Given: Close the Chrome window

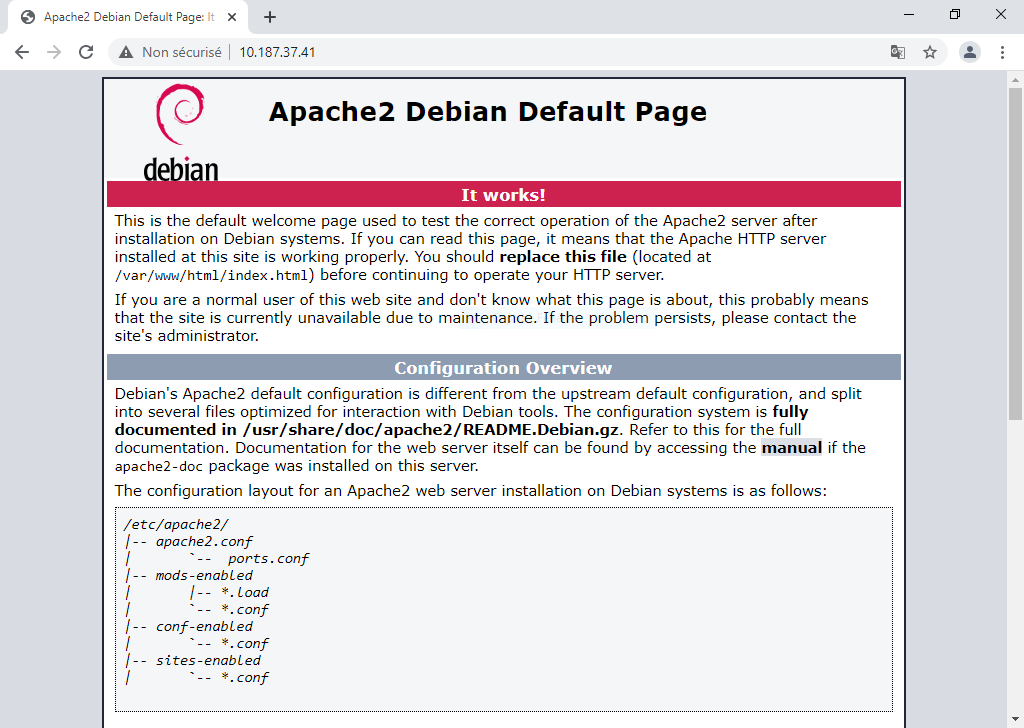Looking at the screenshot, I should [x=1000, y=14].
